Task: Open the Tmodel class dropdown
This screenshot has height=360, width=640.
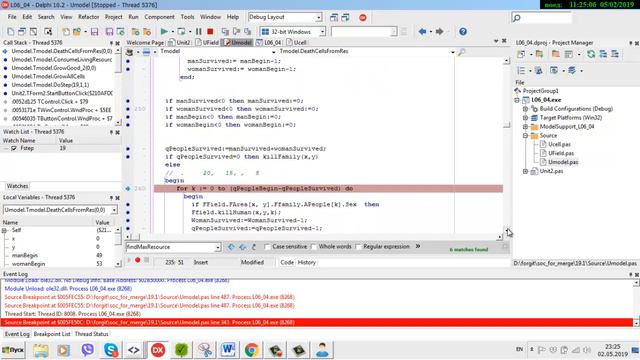Action: click(x=273, y=52)
